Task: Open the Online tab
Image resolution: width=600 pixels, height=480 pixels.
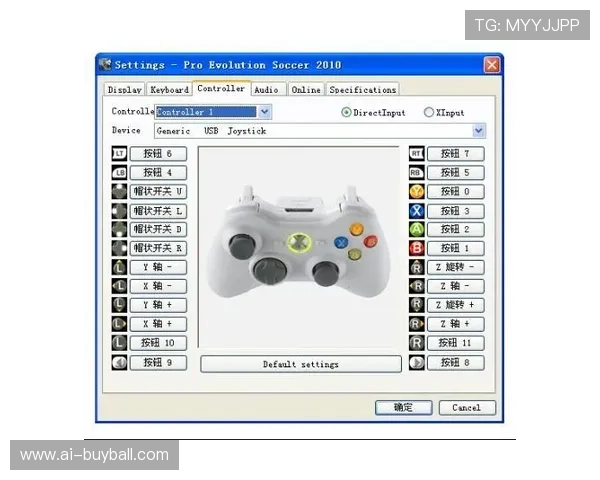Action: click(306, 90)
